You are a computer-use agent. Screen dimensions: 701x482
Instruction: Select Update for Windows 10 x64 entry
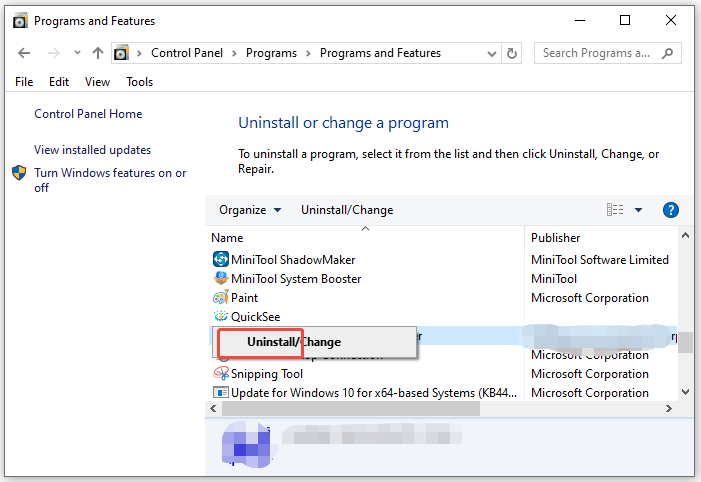point(374,393)
